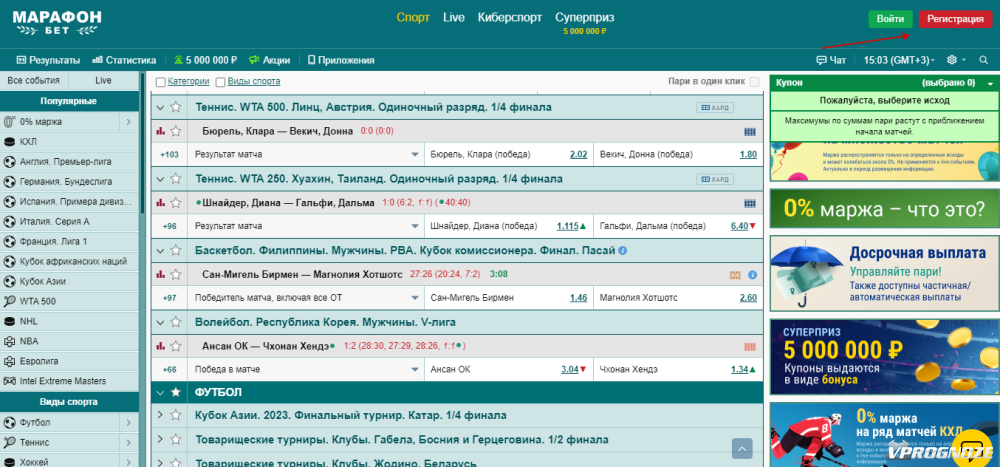Screen dimensions: 1000x467
Task: Open statistics chart icon for Ансан ОК match
Action: 160,346
